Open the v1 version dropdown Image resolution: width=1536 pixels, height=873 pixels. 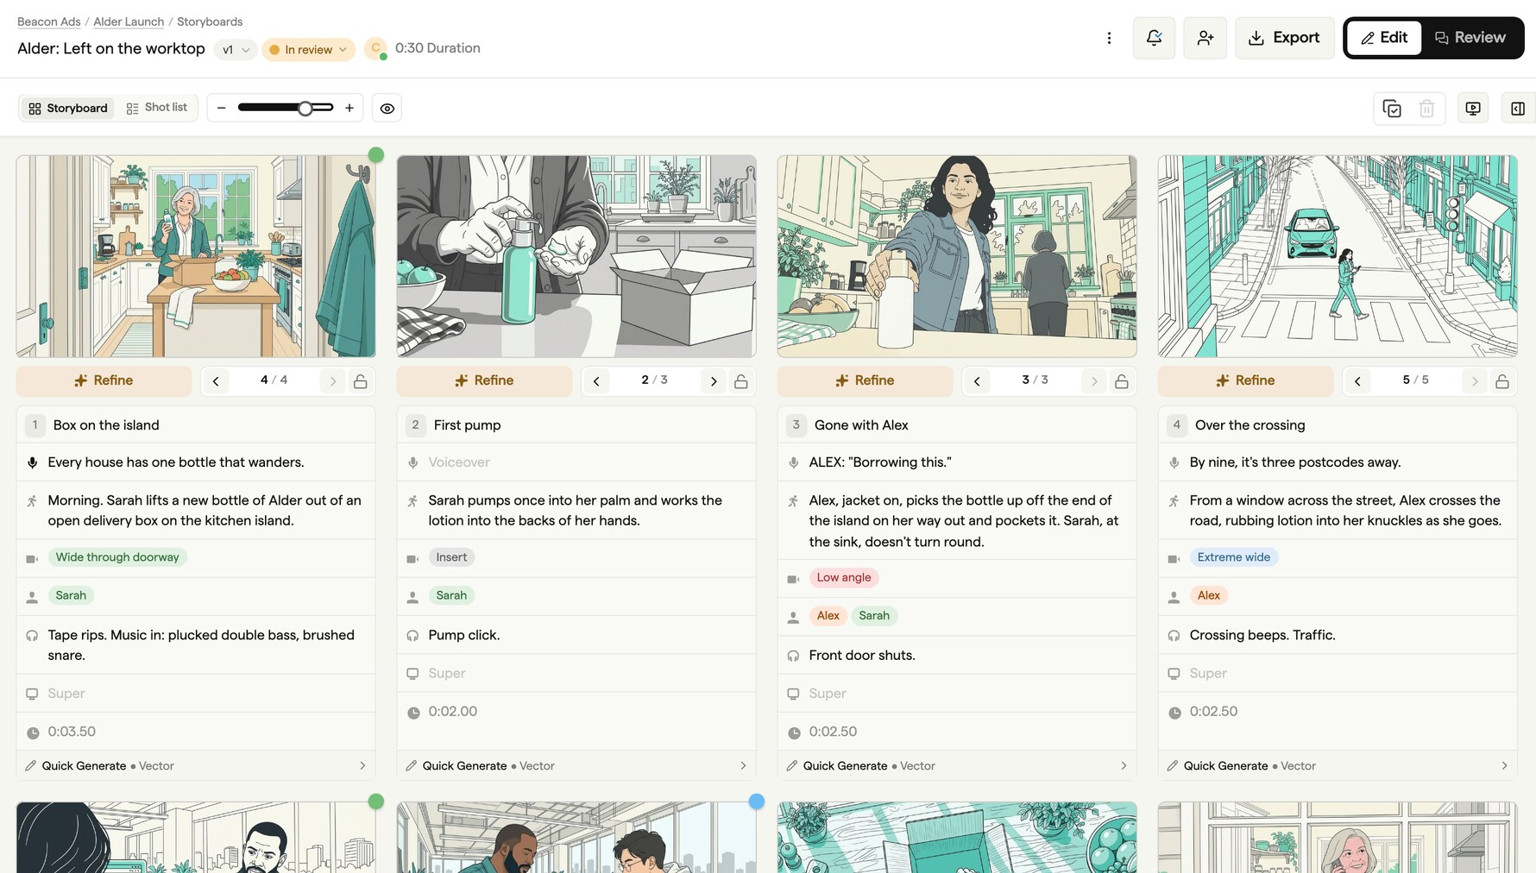coord(235,49)
